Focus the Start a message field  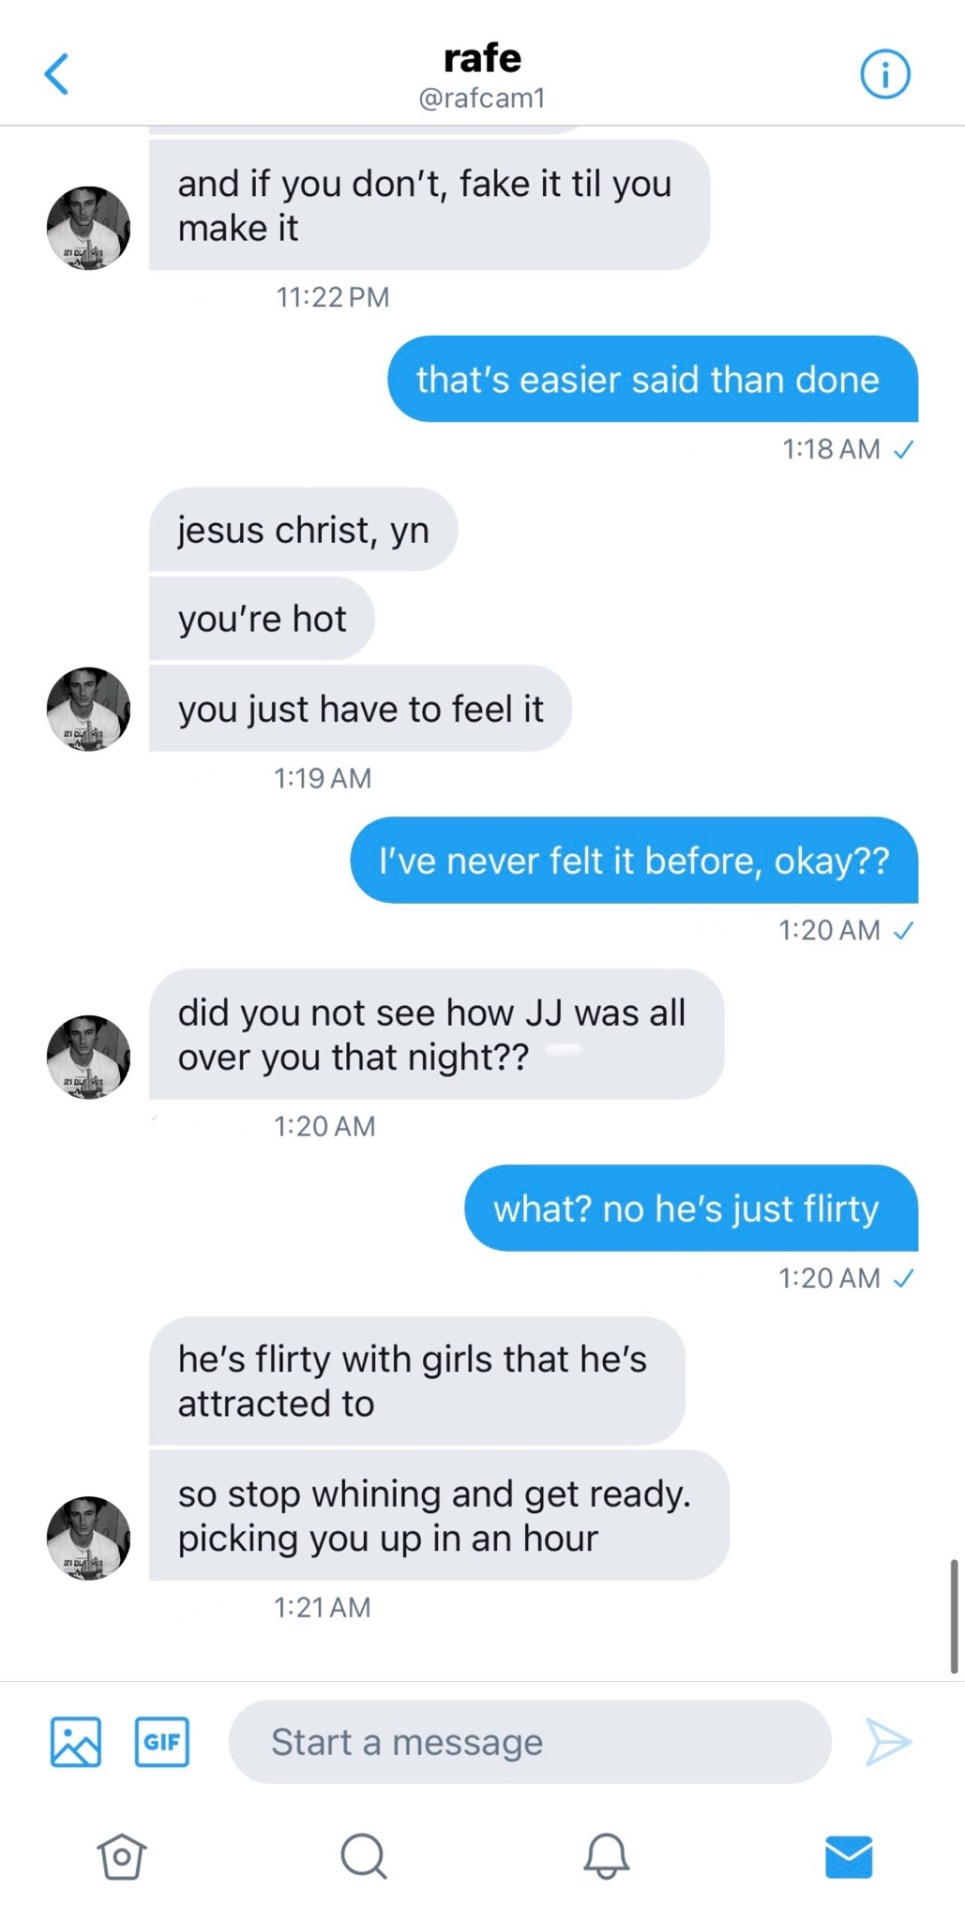[x=530, y=1742]
